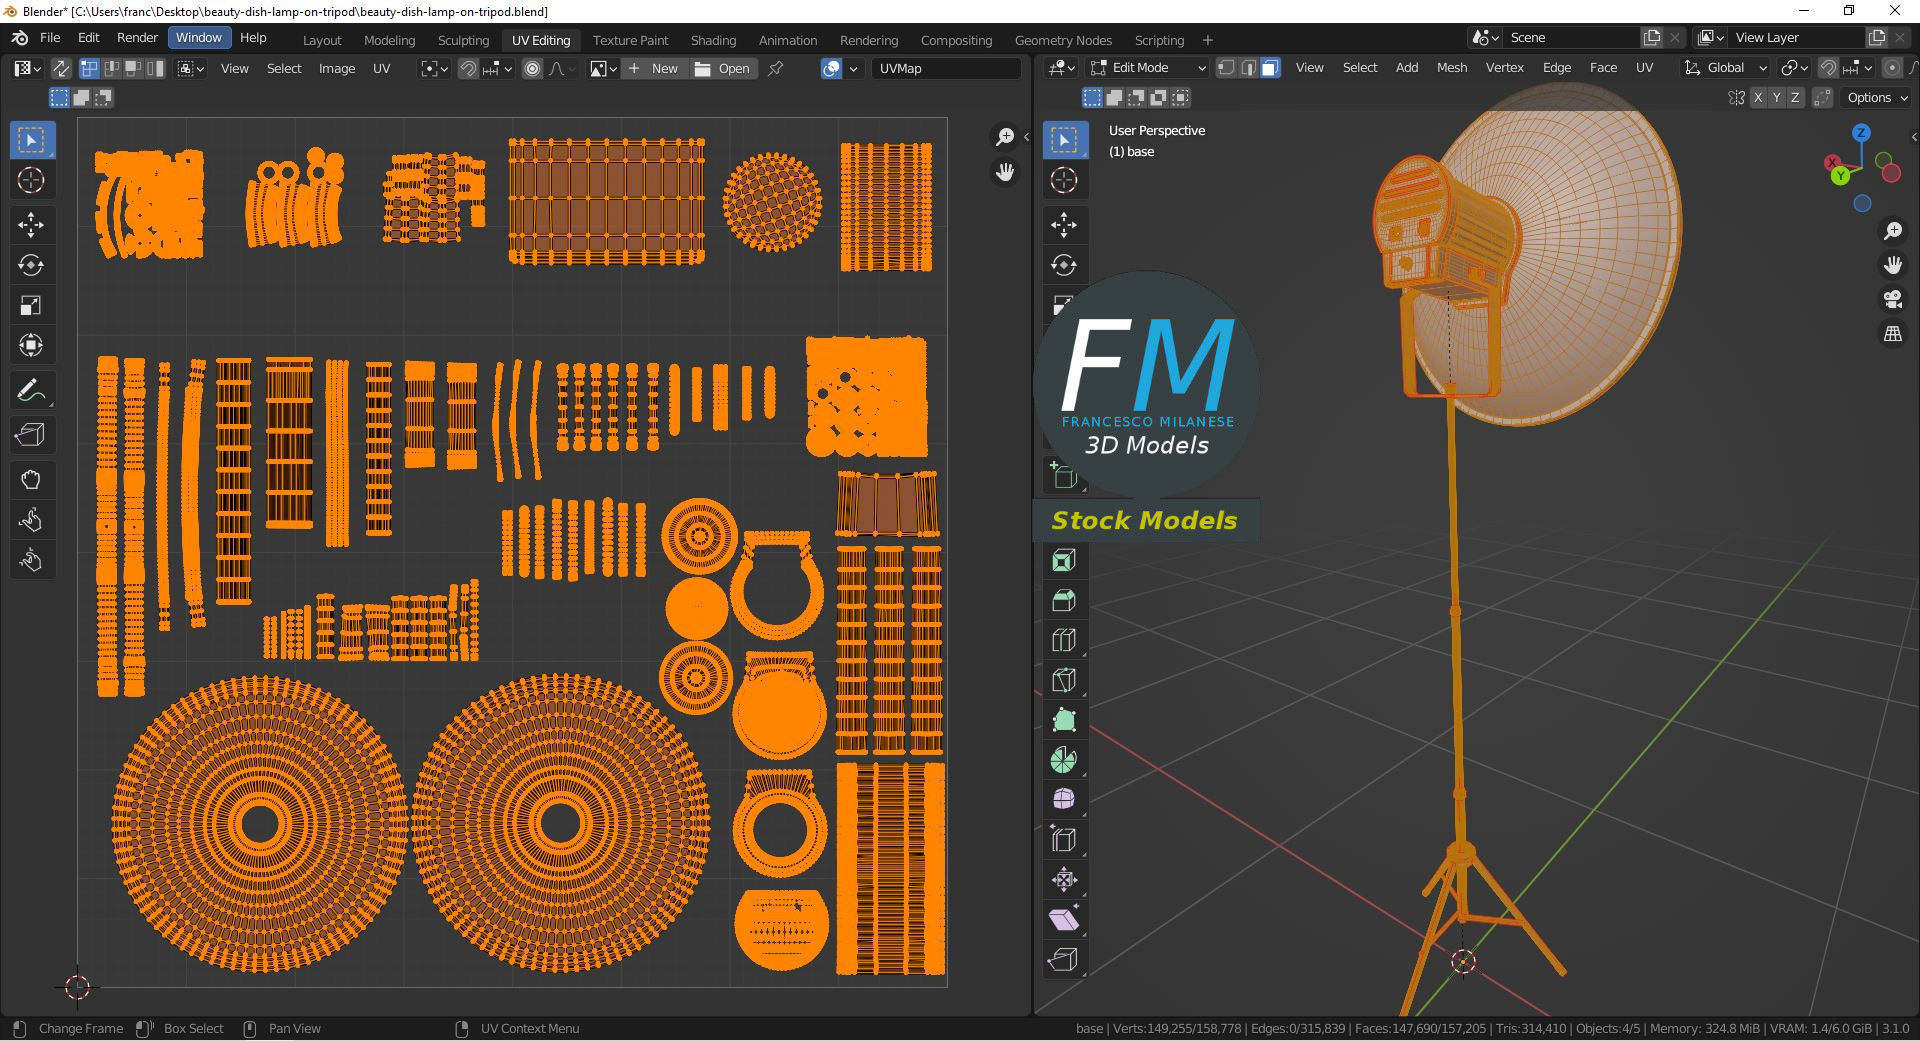This screenshot has height=1041, width=1920.
Task: Select the Scale tool in UV editor toolbar
Action: (31, 305)
